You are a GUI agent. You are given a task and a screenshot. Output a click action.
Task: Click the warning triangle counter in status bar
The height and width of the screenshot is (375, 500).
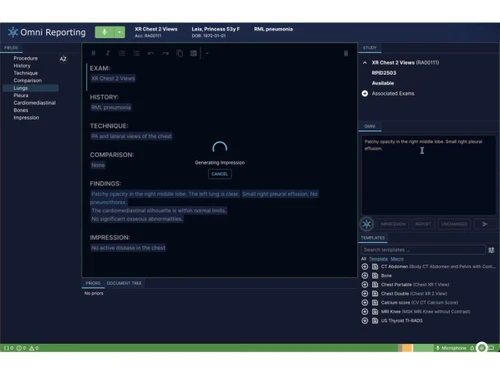[34, 348]
